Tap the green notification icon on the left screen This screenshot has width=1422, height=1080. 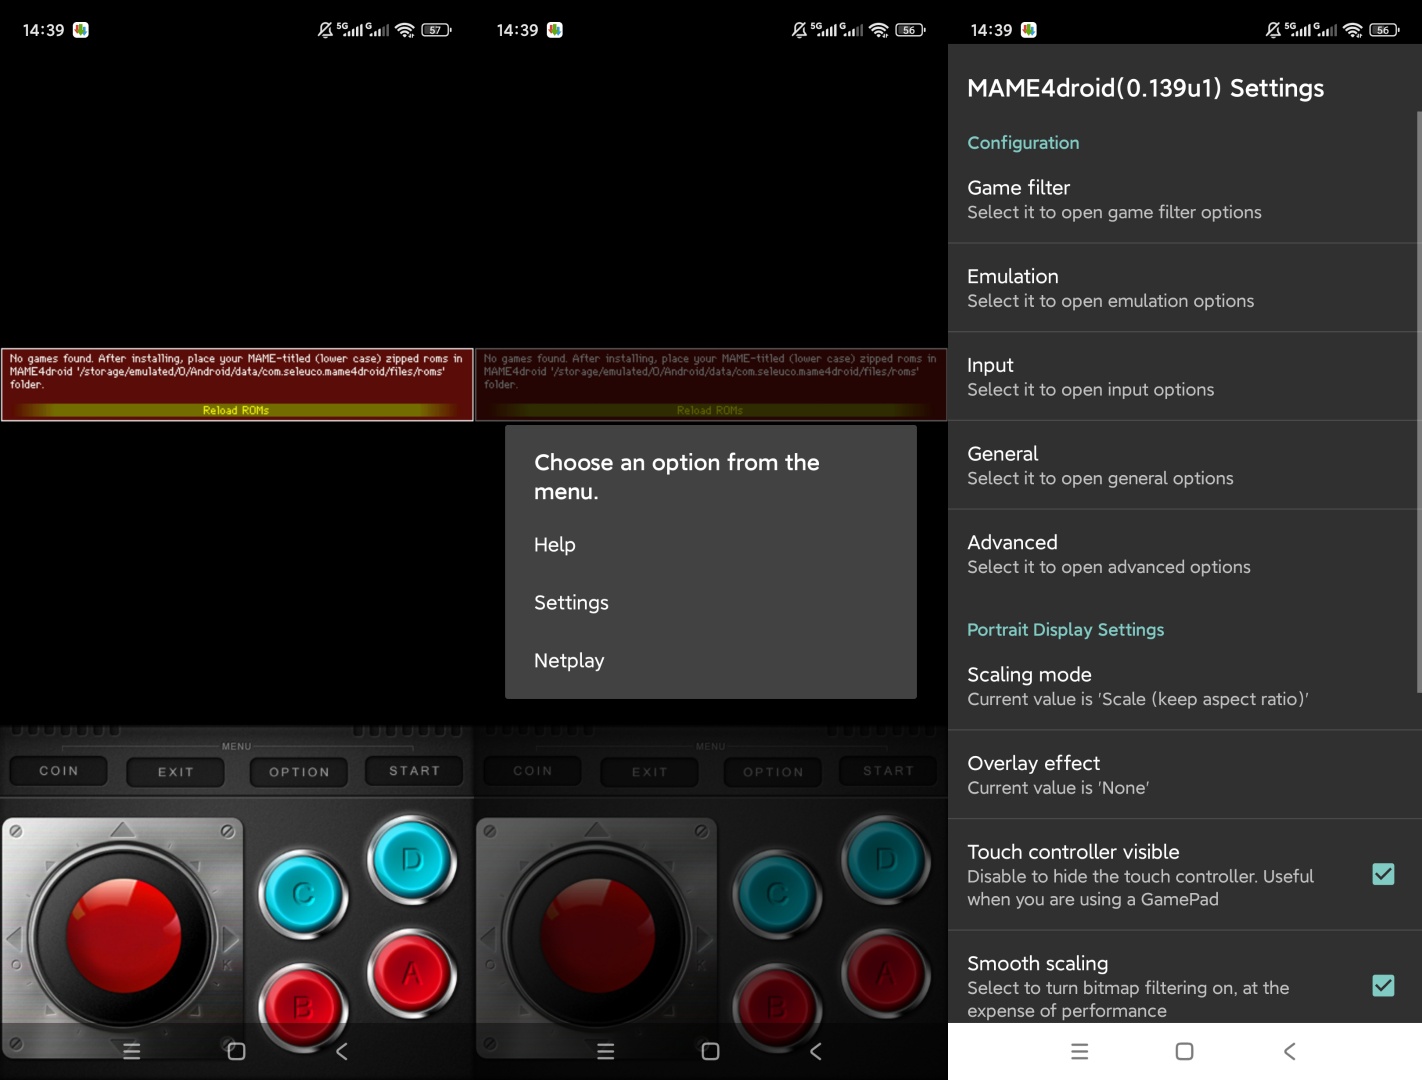tap(81, 30)
